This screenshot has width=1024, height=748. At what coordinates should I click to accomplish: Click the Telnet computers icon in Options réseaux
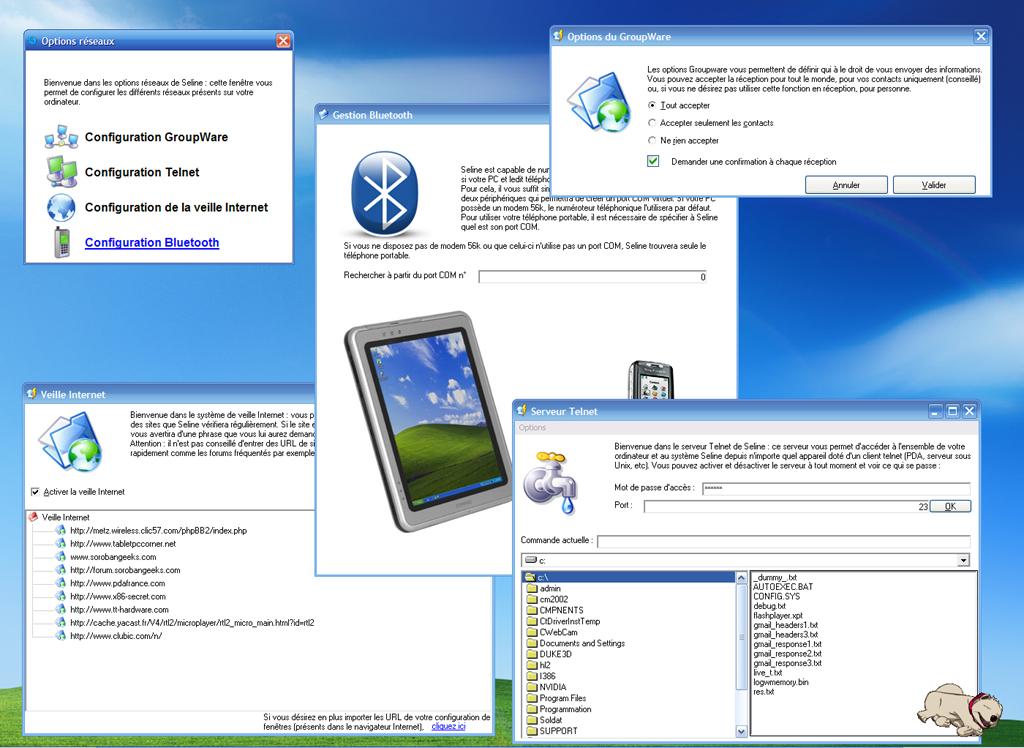(x=61, y=172)
